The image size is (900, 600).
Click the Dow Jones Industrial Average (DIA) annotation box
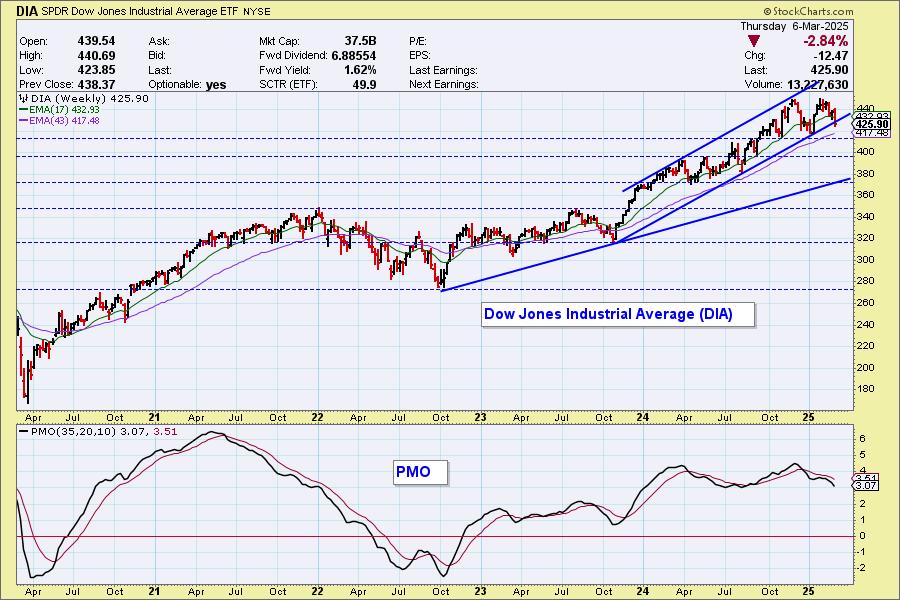[x=618, y=314]
